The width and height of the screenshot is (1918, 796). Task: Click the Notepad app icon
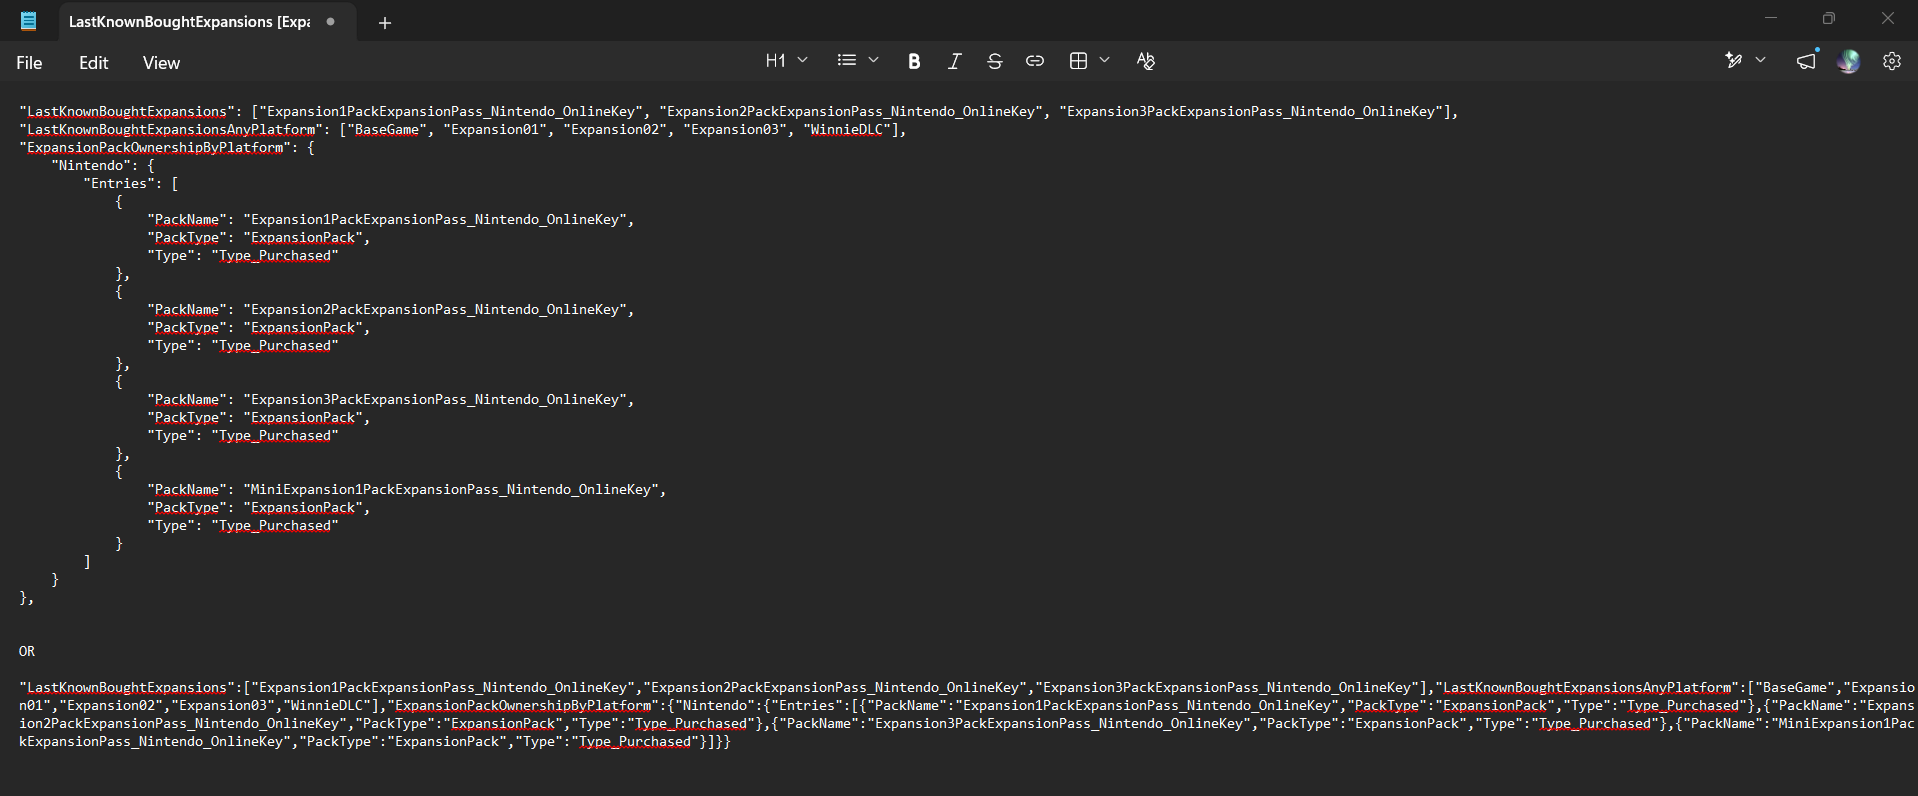pos(29,21)
